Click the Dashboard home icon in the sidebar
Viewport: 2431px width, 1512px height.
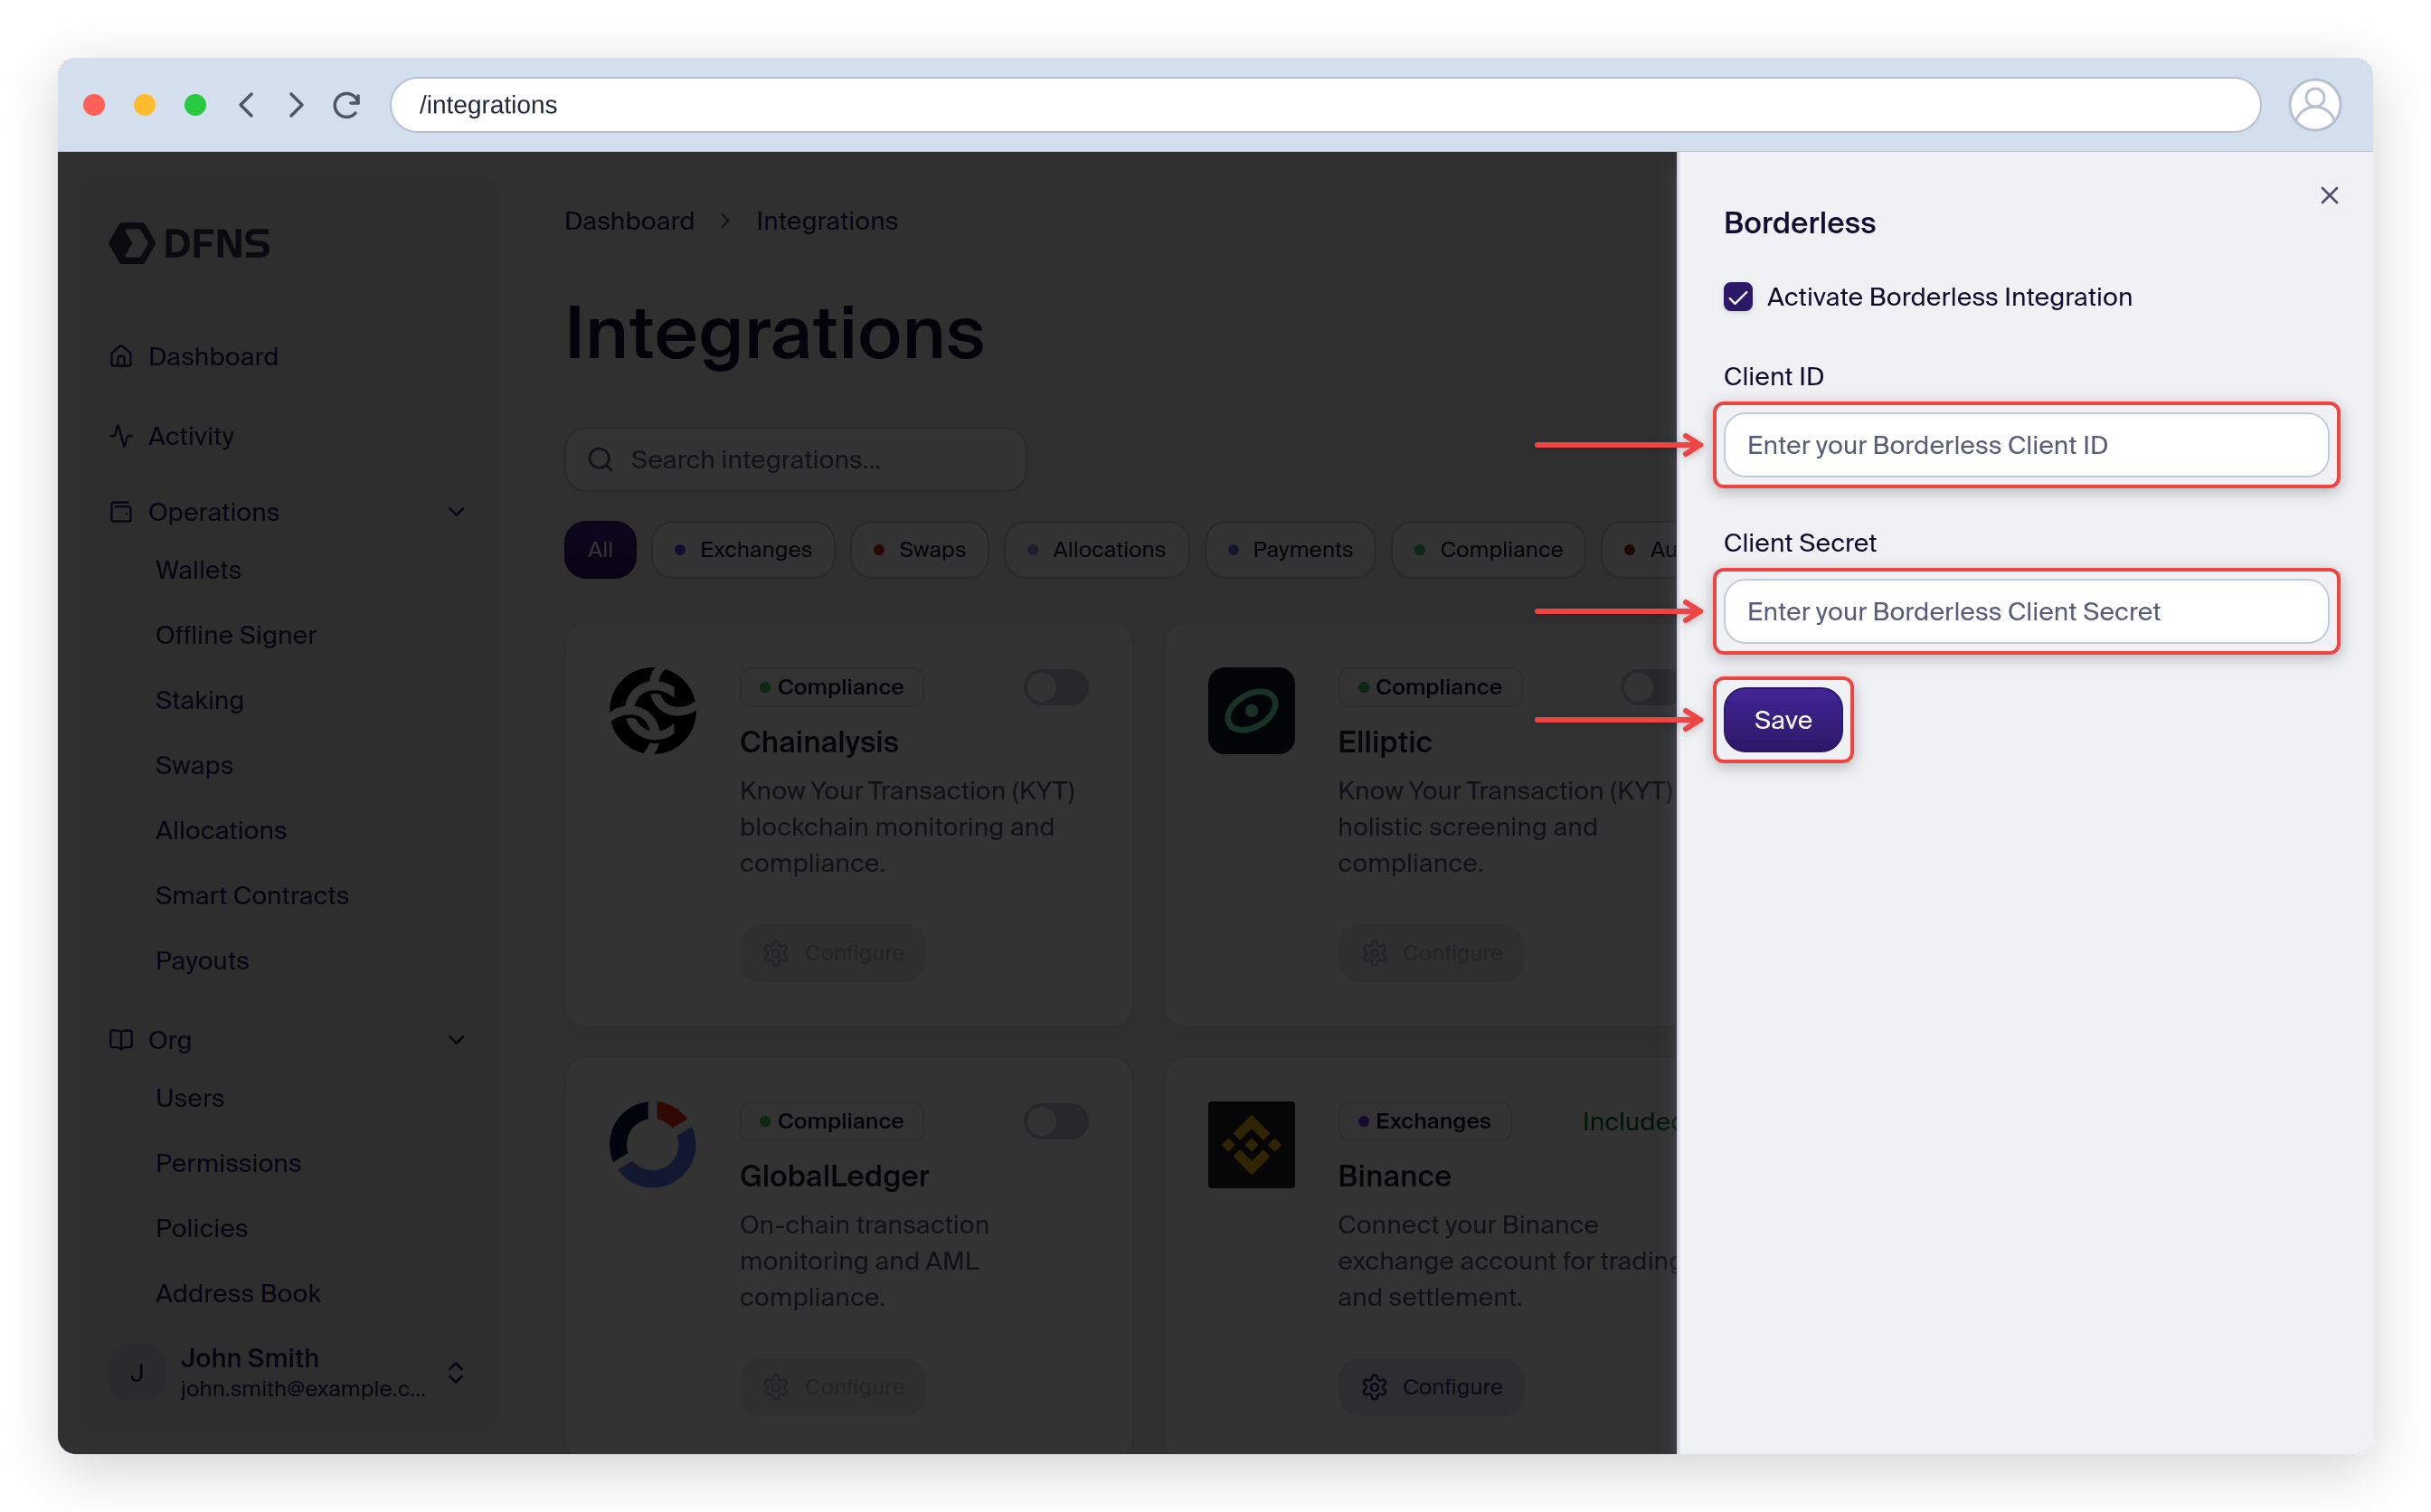coord(121,356)
